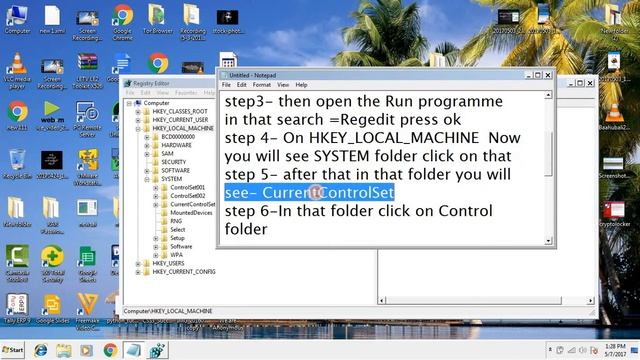Screen dimensions: 640x360
Task: Switch to Notepad taskbar button
Action: 133,350
